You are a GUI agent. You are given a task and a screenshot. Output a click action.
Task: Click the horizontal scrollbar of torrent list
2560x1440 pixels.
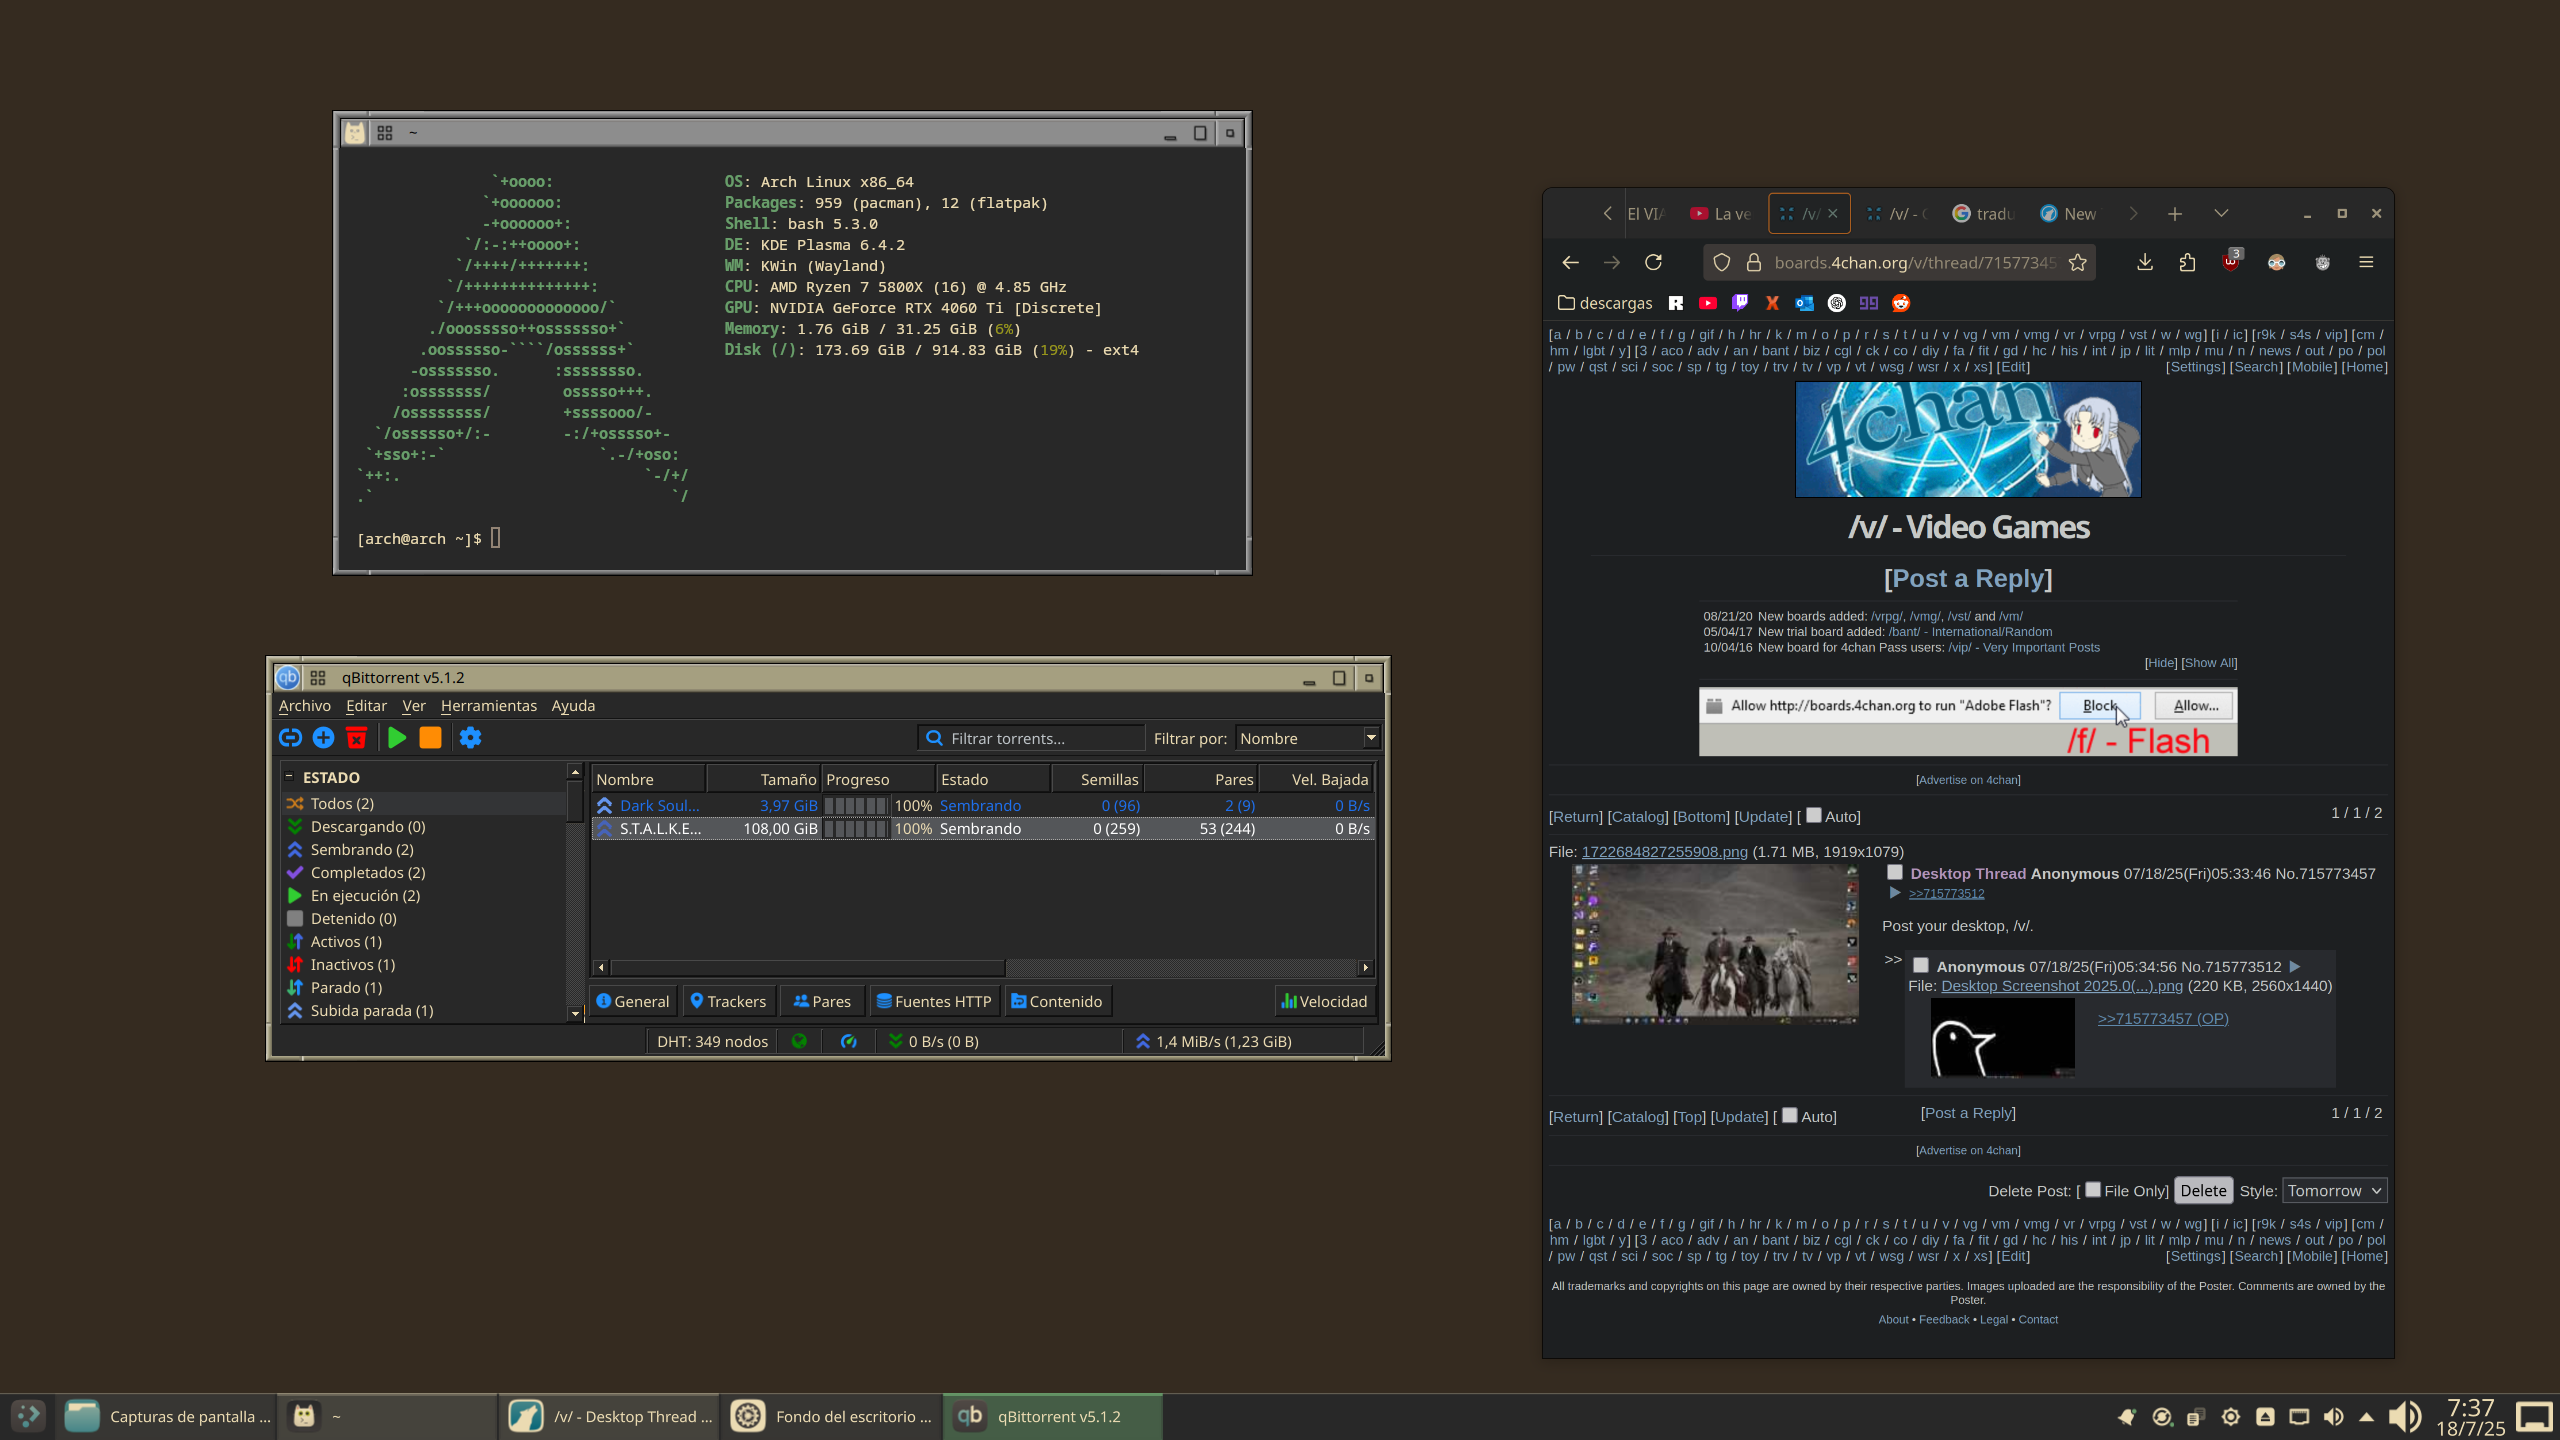click(808, 967)
